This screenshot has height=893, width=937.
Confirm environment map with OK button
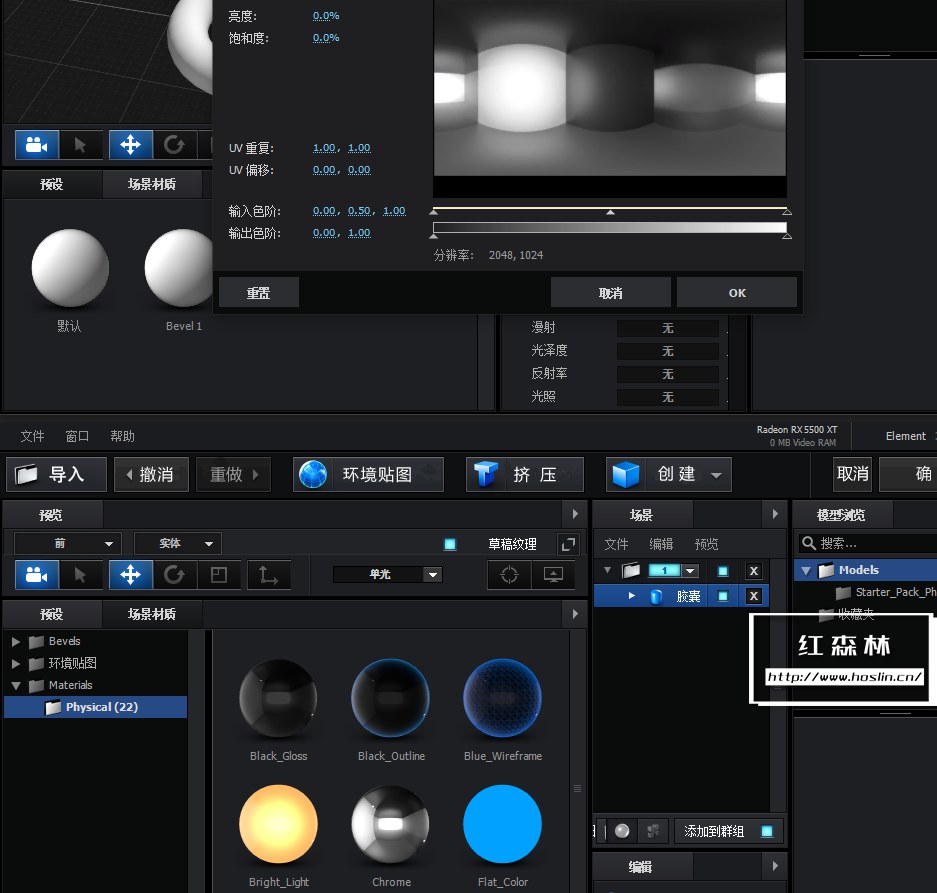tap(737, 292)
